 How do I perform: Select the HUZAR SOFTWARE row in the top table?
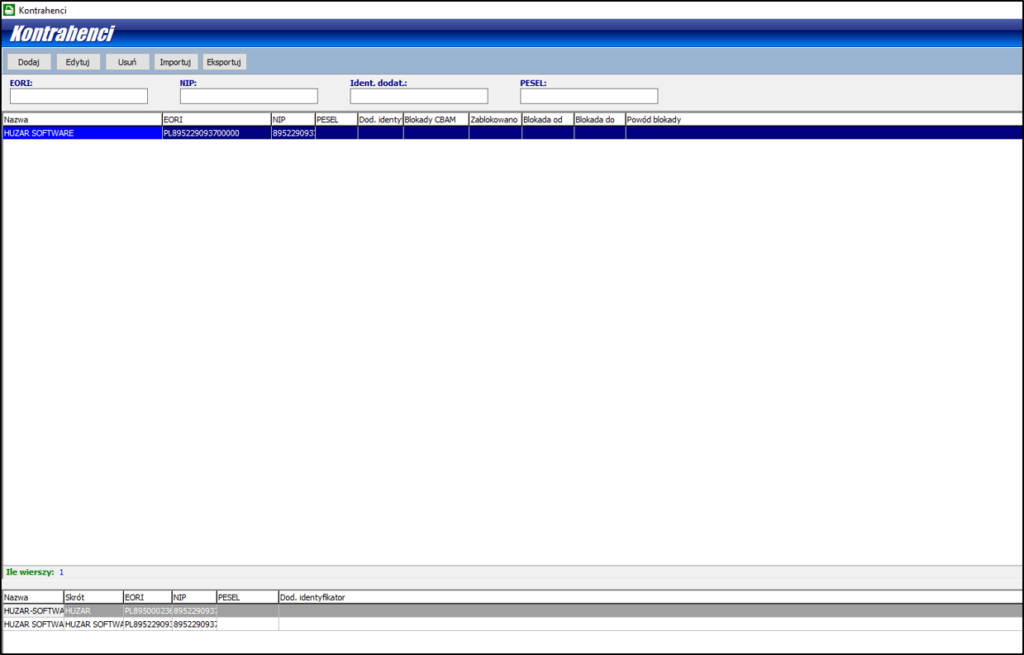pyautogui.click(x=80, y=133)
